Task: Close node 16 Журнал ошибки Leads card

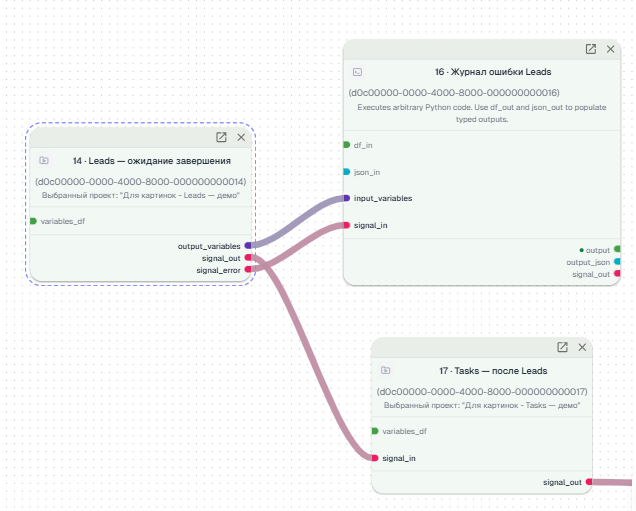Action: 610,49
